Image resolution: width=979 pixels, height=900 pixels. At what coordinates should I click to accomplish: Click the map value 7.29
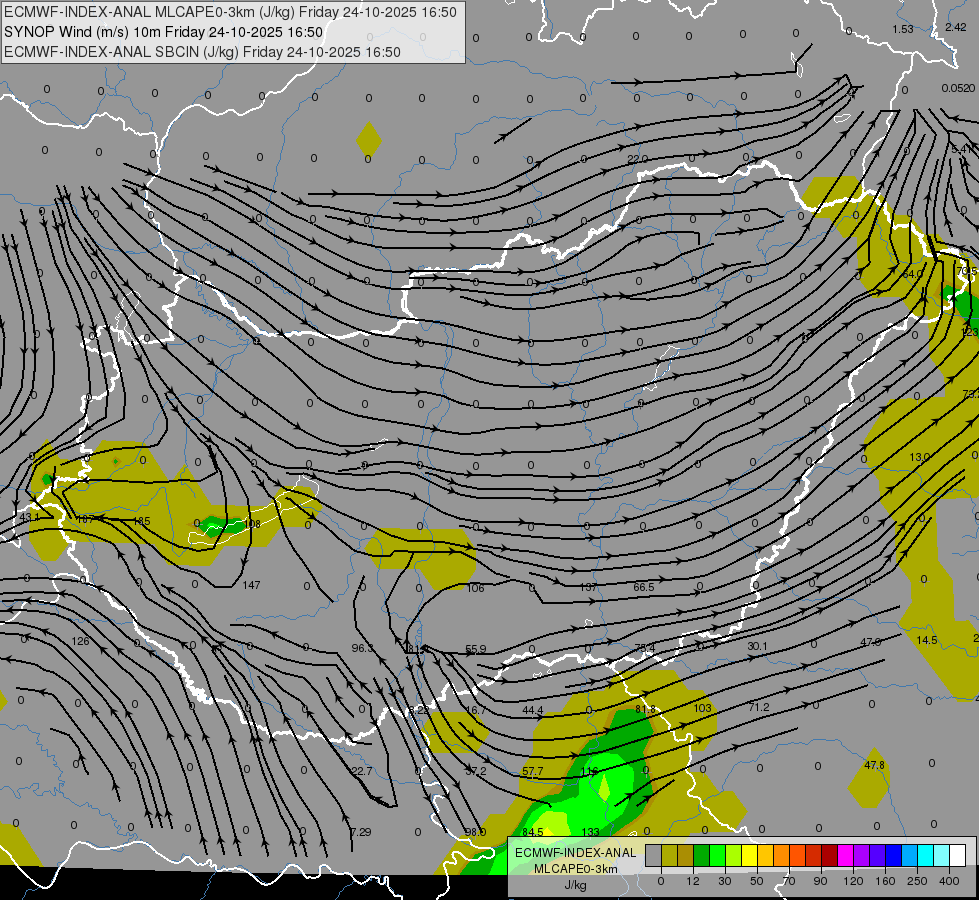tap(361, 832)
